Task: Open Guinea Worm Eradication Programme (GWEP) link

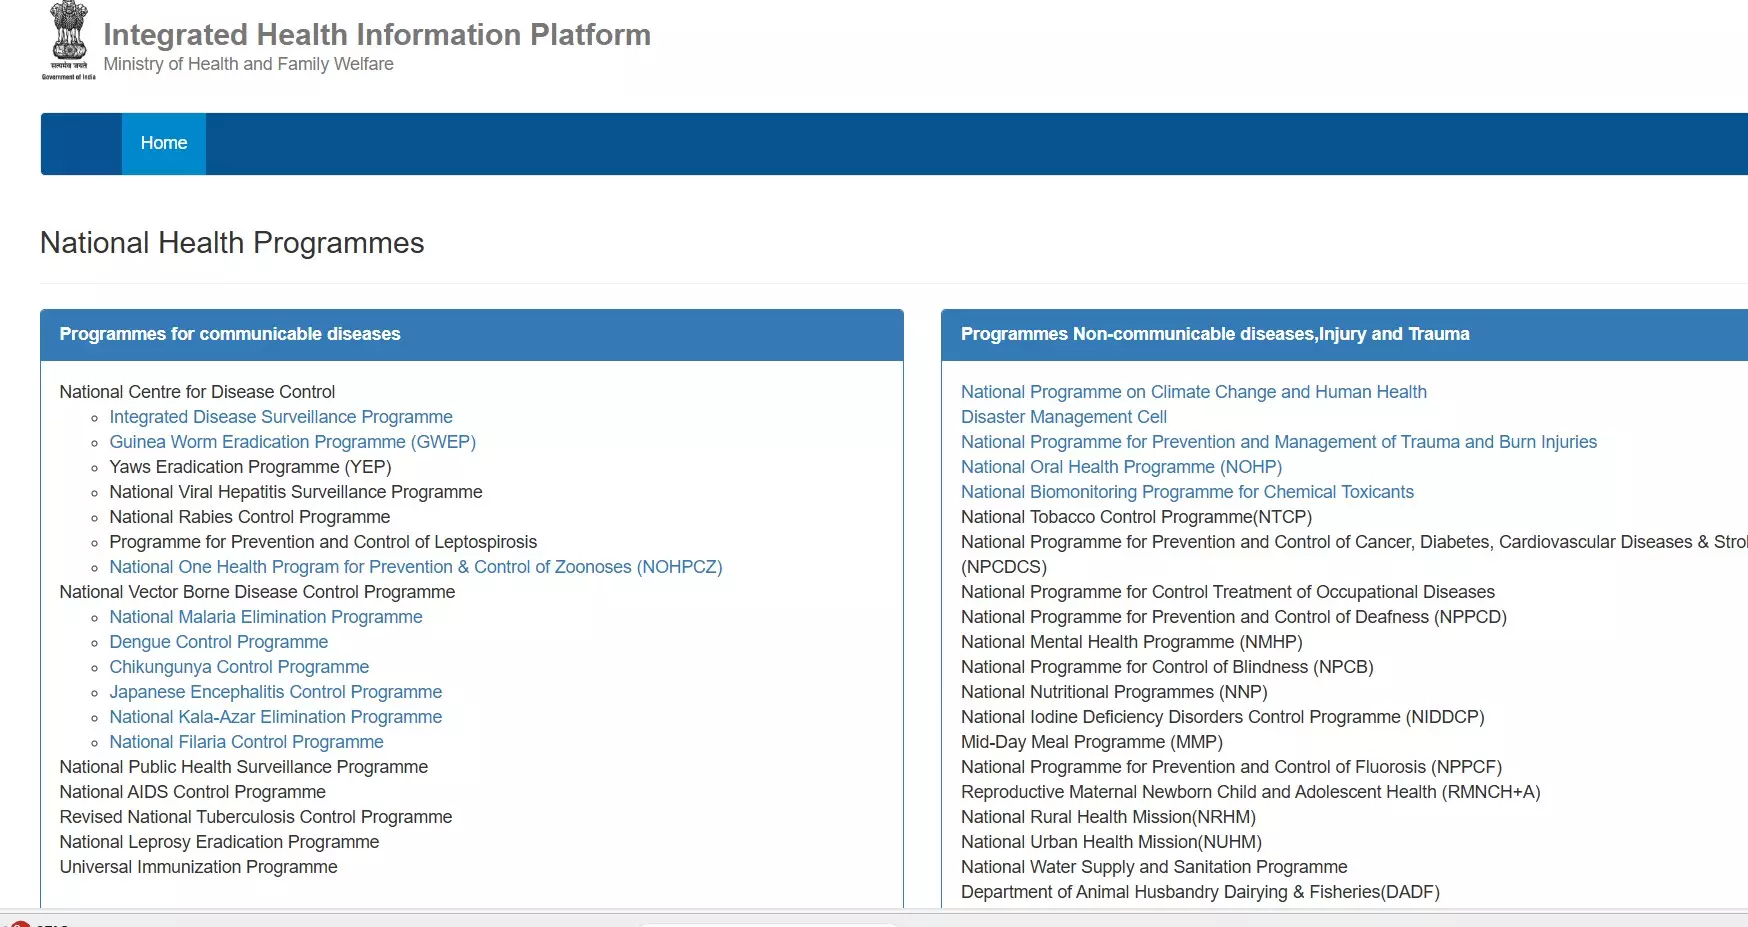Action: pos(292,442)
